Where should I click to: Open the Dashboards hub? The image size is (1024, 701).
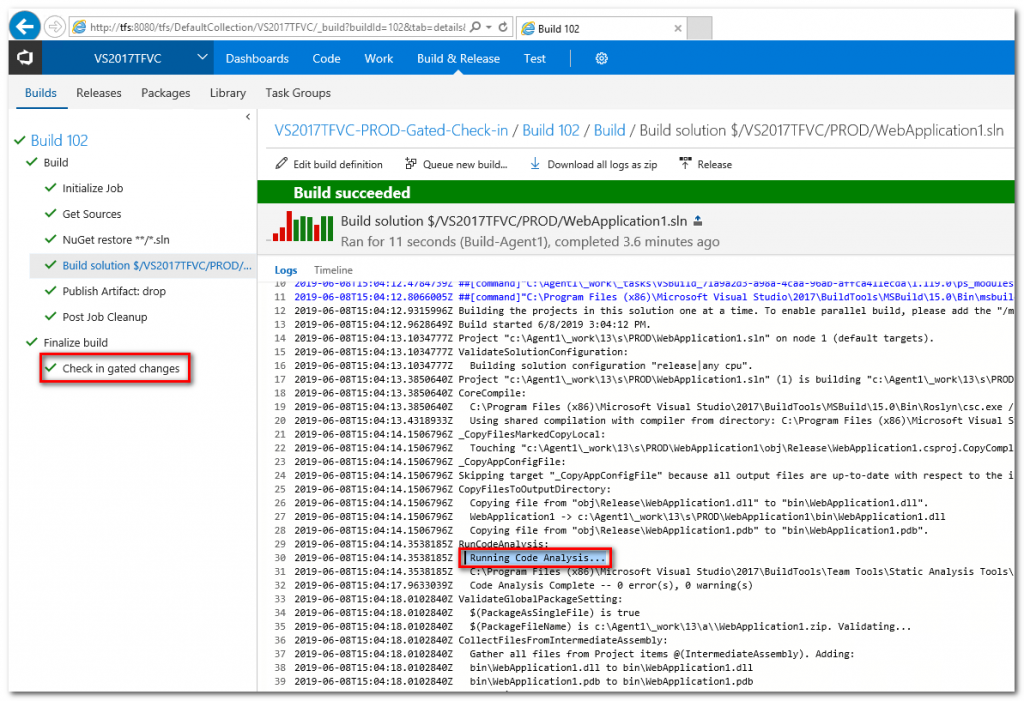point(257,58)
